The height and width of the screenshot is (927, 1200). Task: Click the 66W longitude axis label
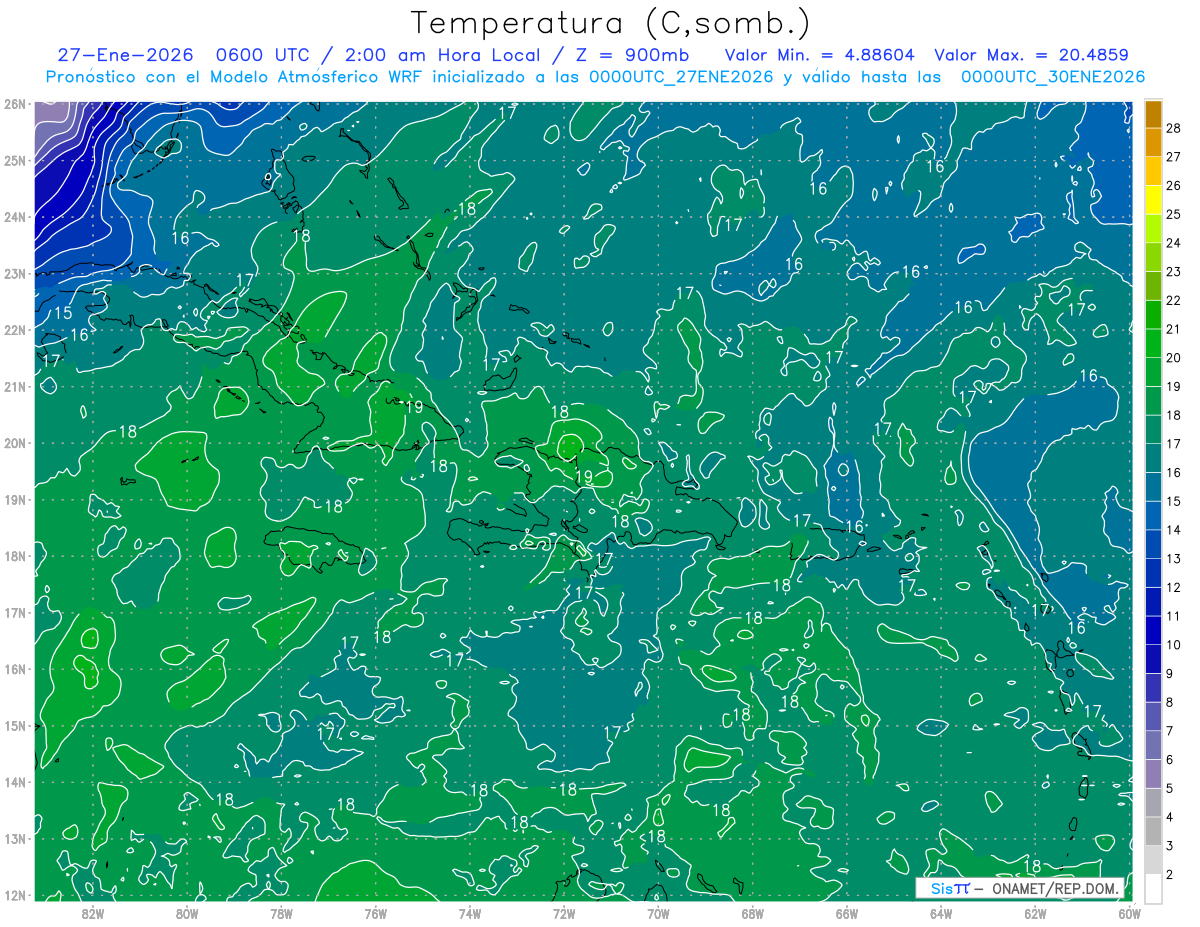pyautogui.click(x=846, y=913)
